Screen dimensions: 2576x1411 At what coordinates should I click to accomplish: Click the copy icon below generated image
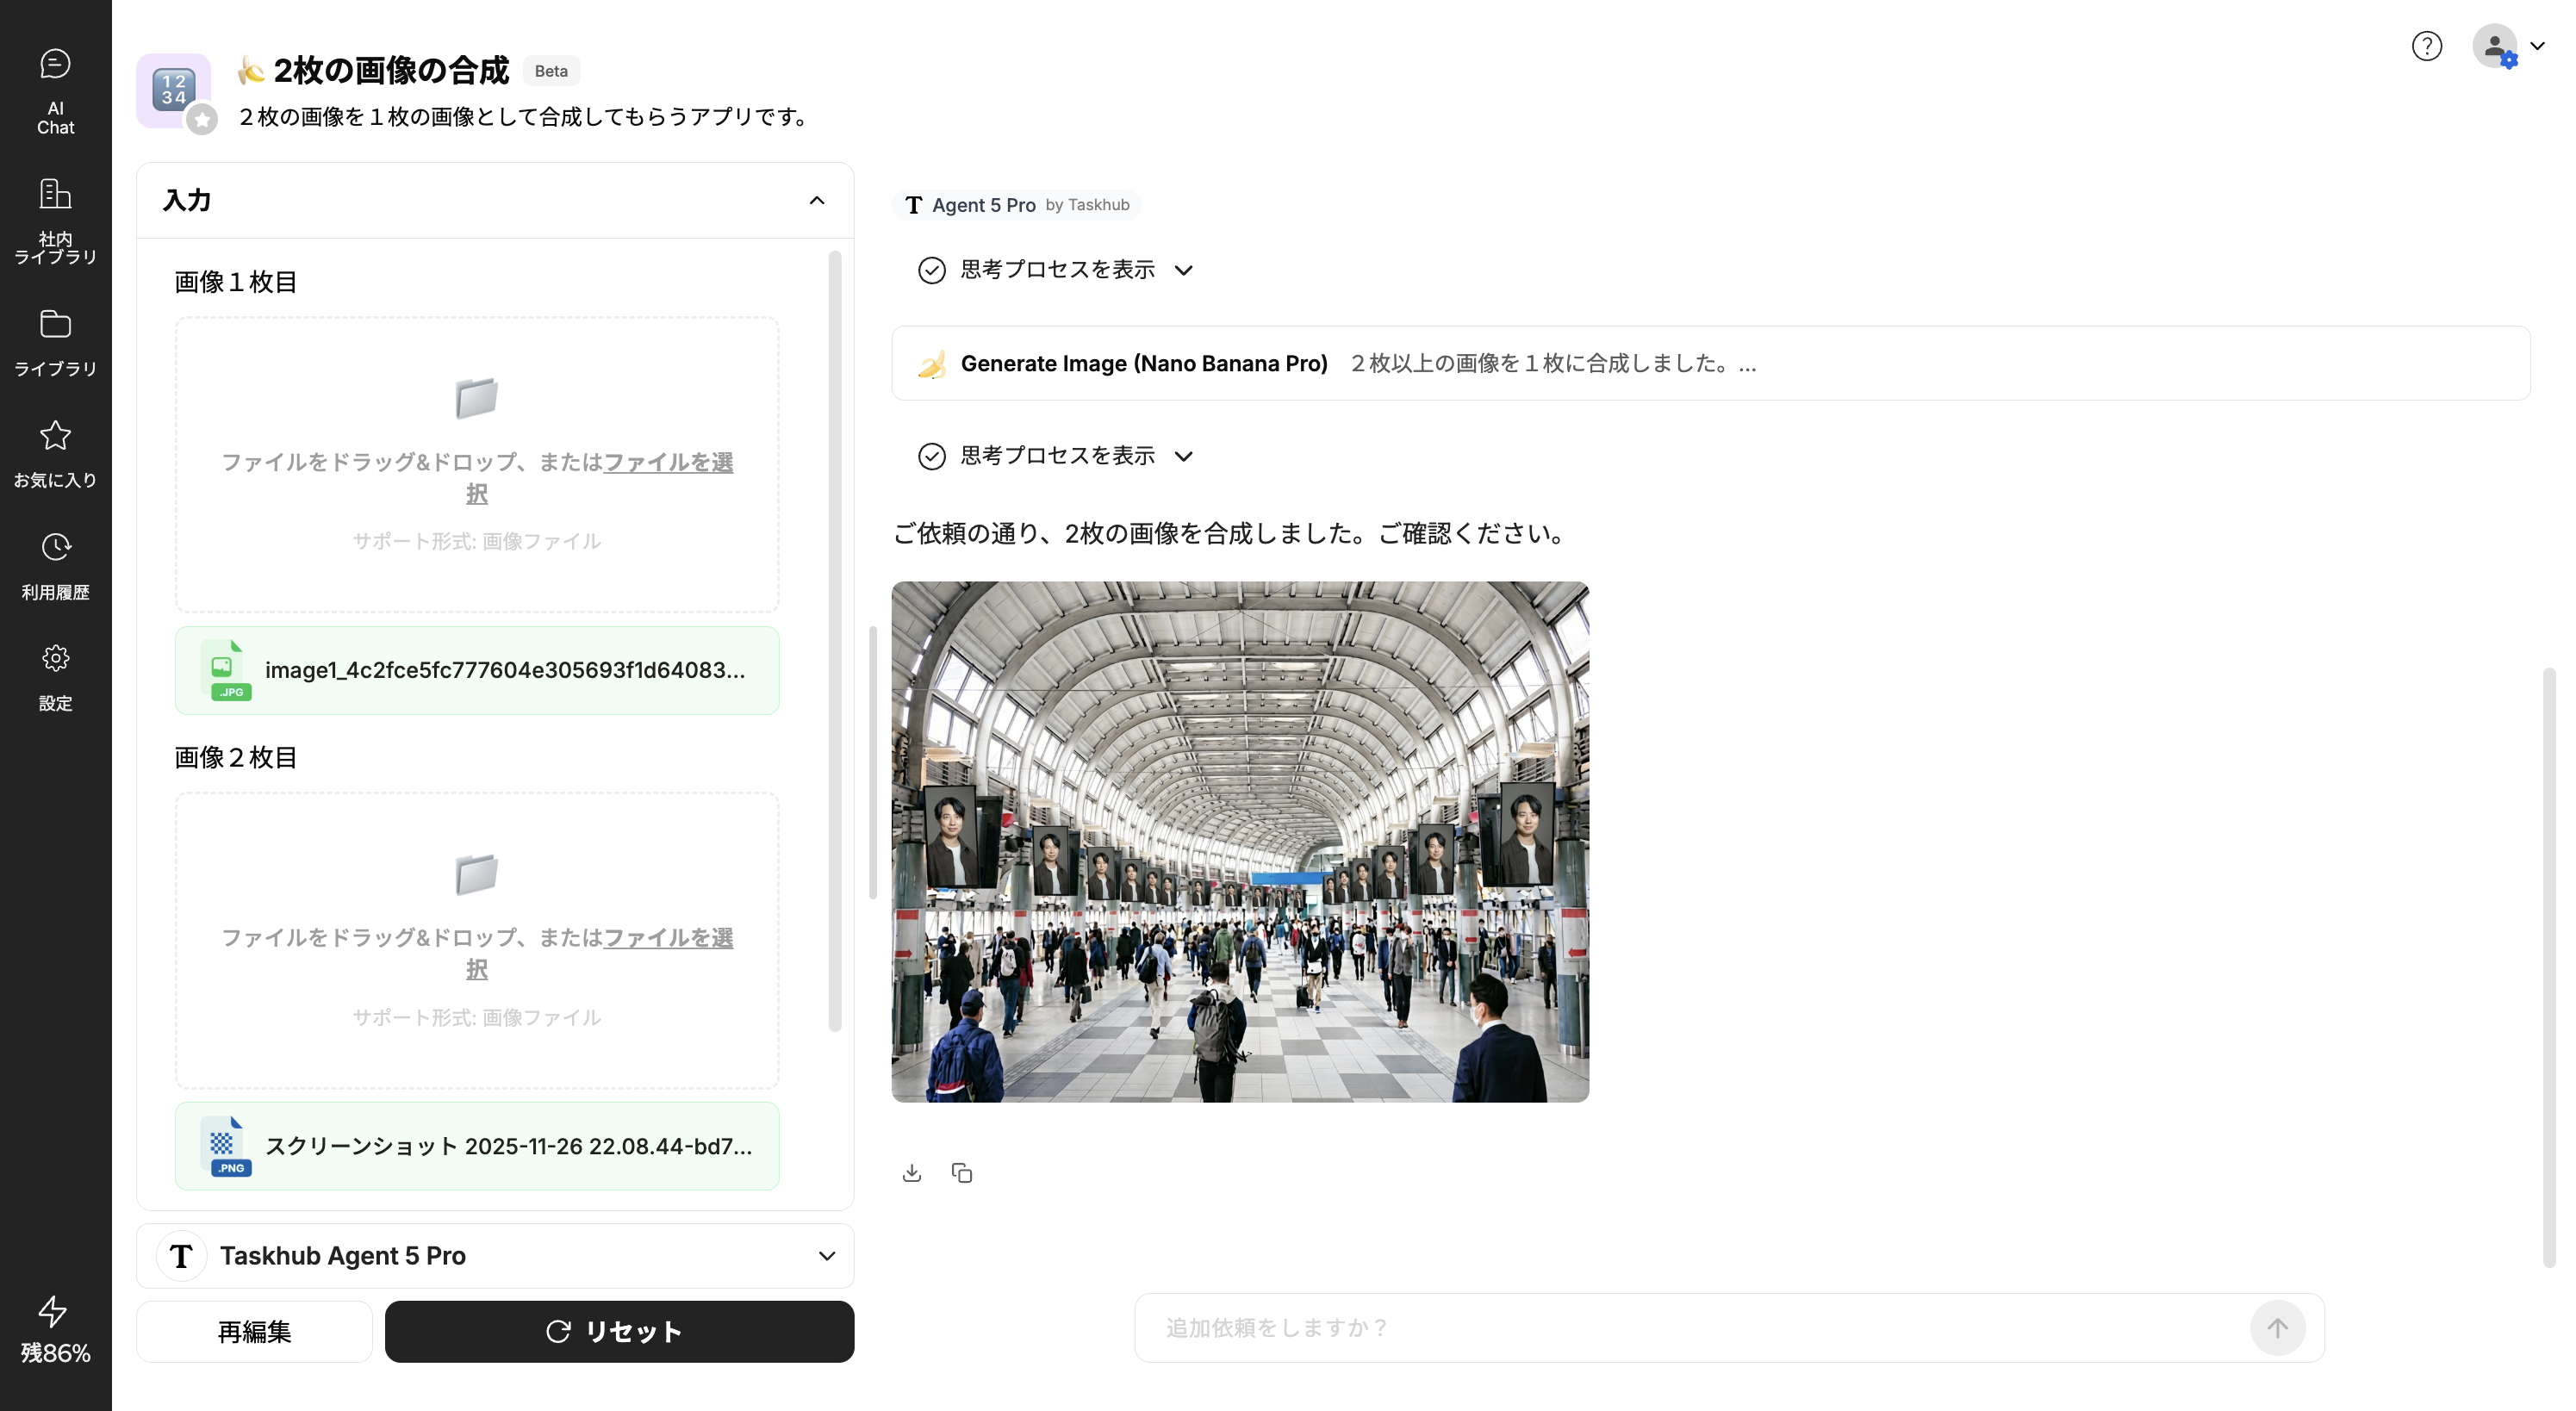pyautogui.click(x=962, y=1173)
